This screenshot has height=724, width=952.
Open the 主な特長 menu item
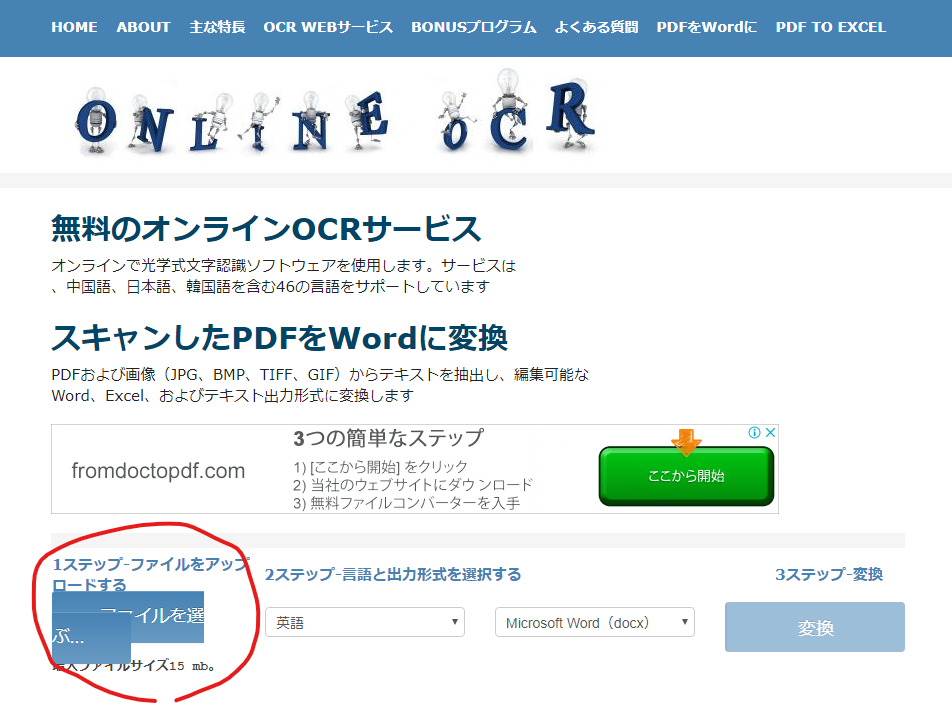click(x=217, y=27)
